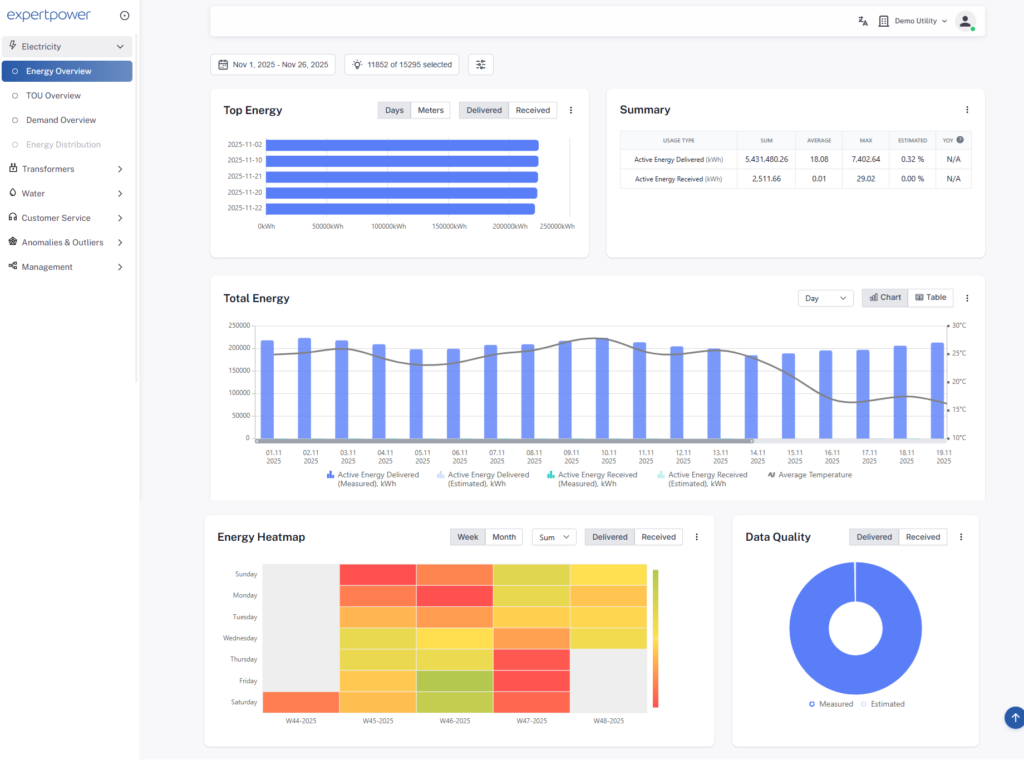Screen dimensions: 1024x770
Task: Expand the Management menu chevron
Action: (120, 267)
